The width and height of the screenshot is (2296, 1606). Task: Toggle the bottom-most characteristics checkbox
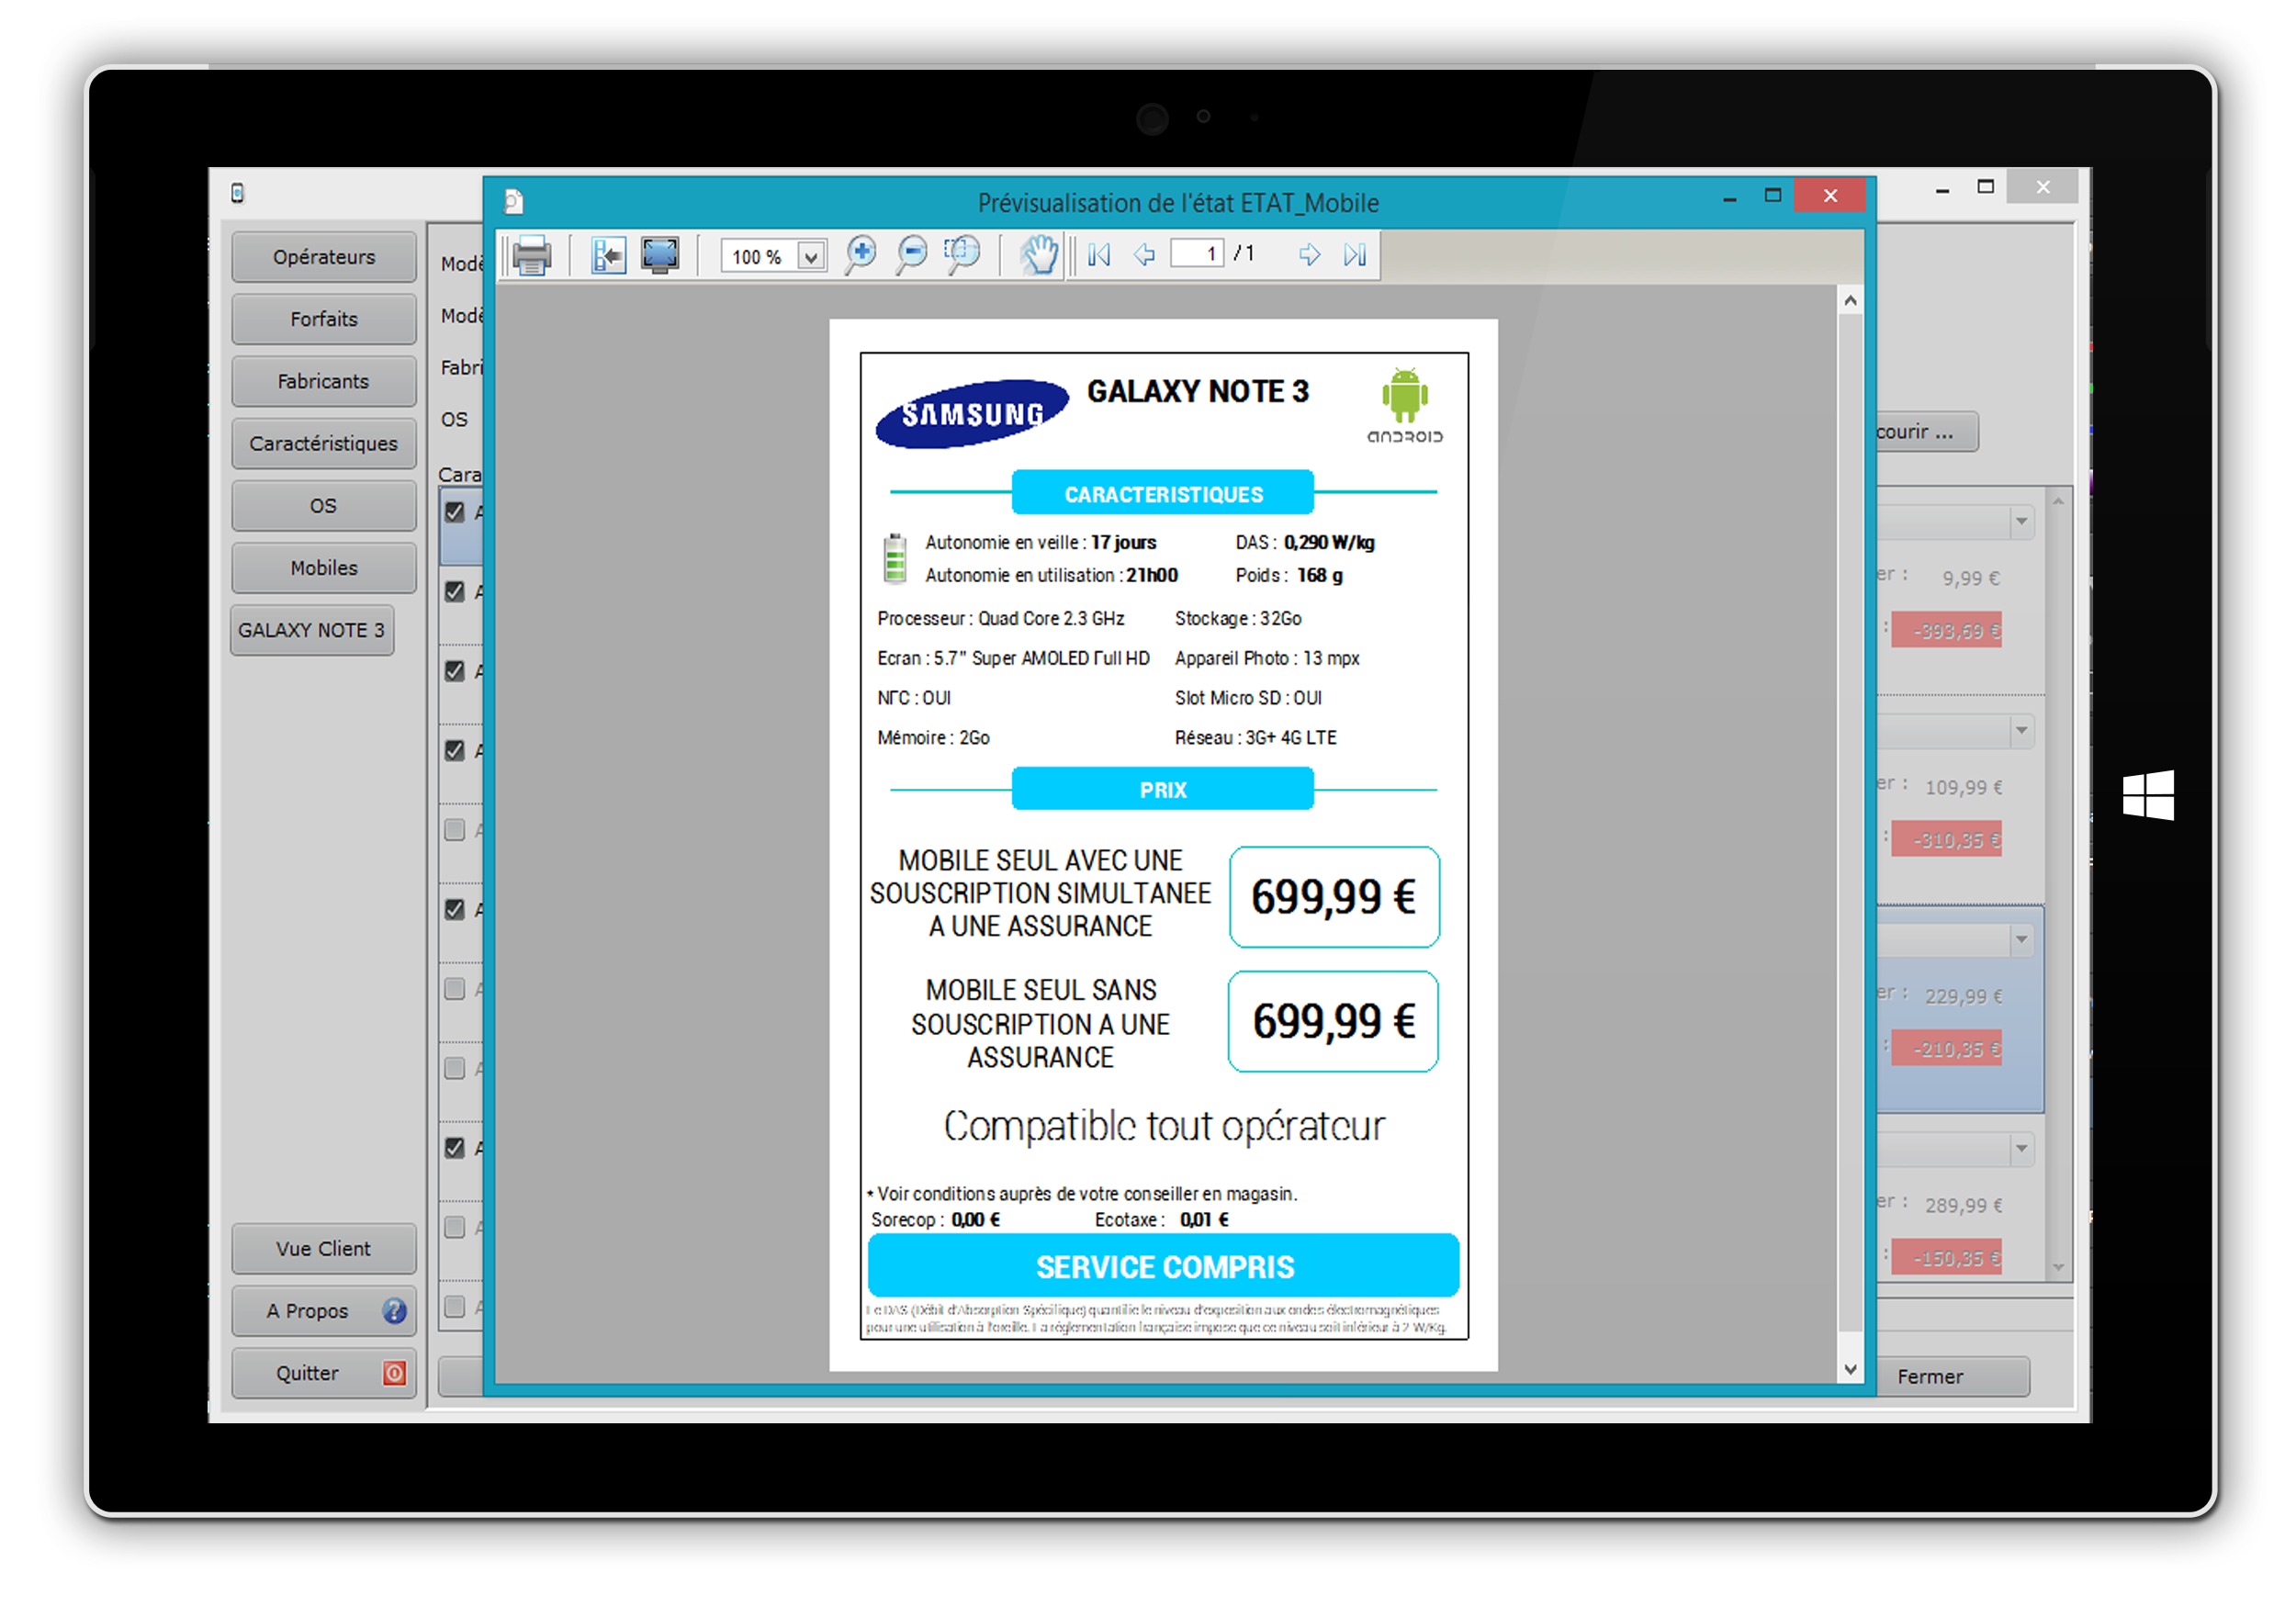455,1307
